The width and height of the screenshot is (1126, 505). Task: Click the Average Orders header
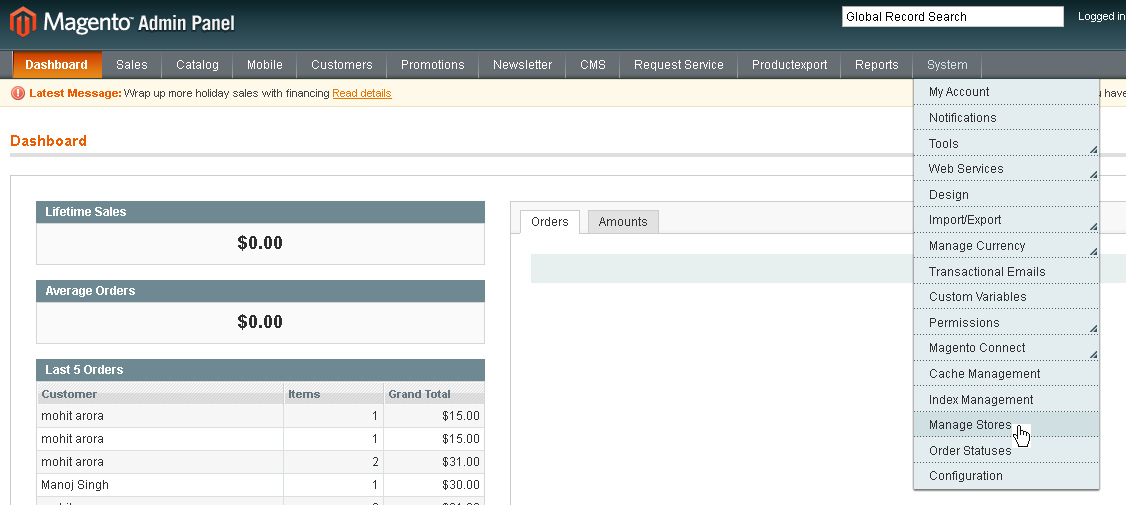261,291
